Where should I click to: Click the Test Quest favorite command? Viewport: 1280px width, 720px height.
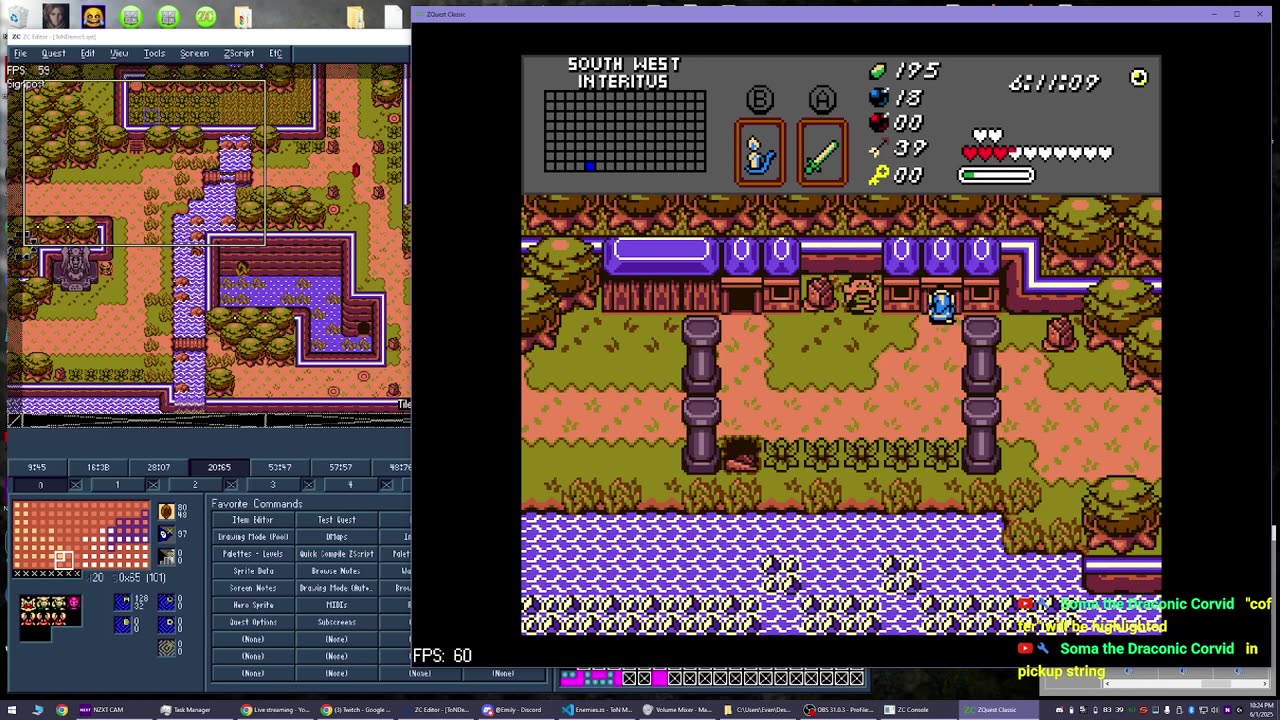click(x=336, y=520)
